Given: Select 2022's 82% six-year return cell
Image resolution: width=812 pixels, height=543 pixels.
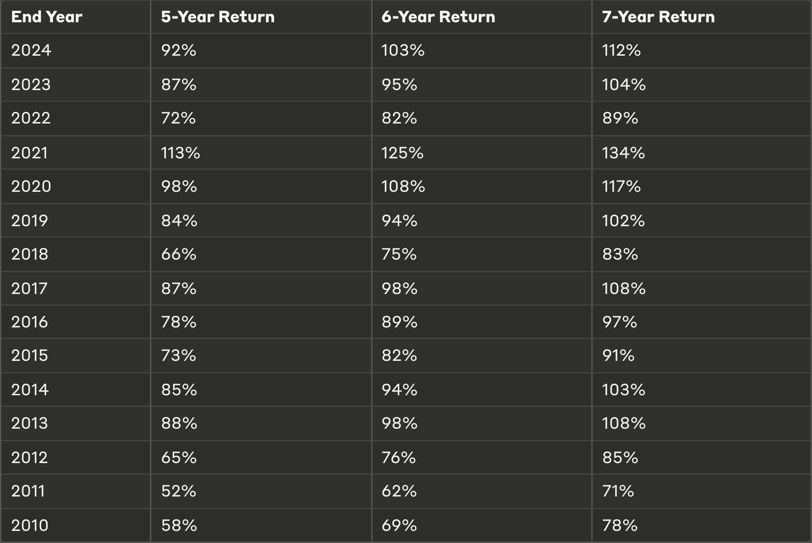Looking at the screenshot, I should pos(400,118).
